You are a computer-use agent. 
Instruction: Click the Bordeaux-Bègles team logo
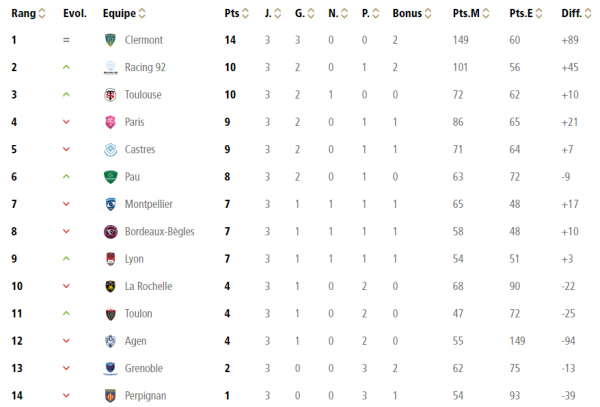click(111, 232)
